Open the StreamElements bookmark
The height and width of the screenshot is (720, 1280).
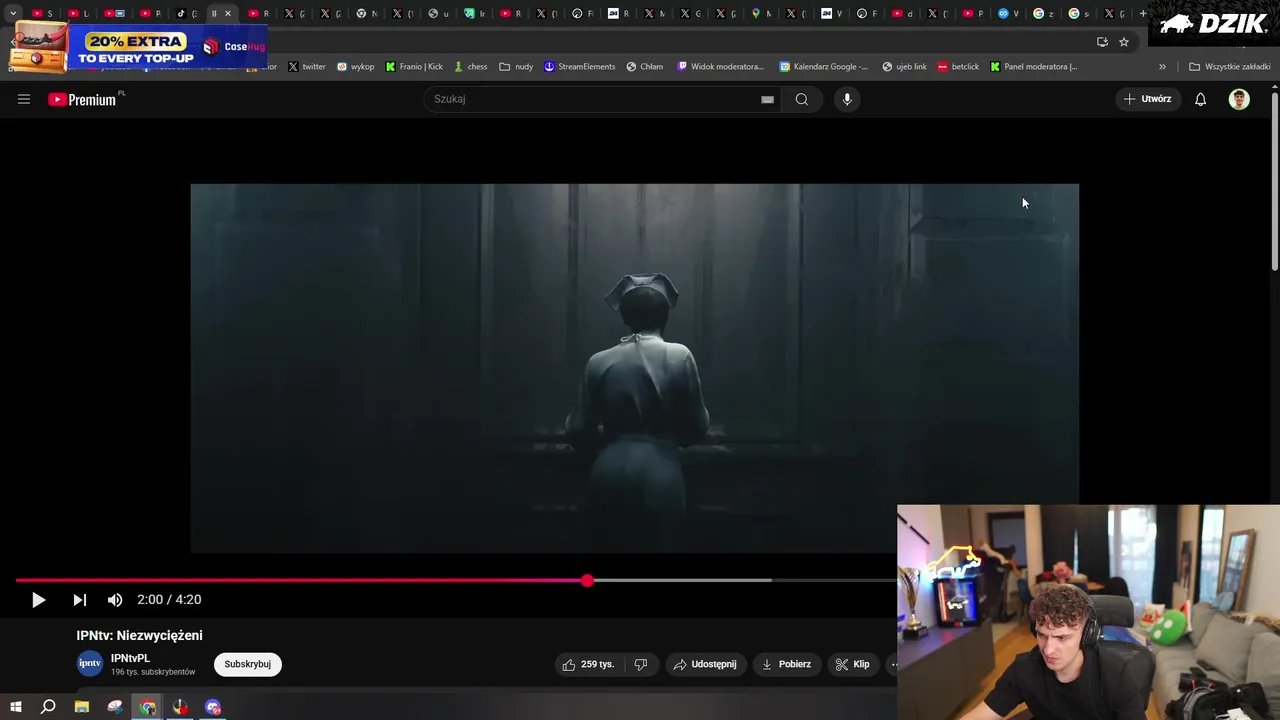[579, 67]
